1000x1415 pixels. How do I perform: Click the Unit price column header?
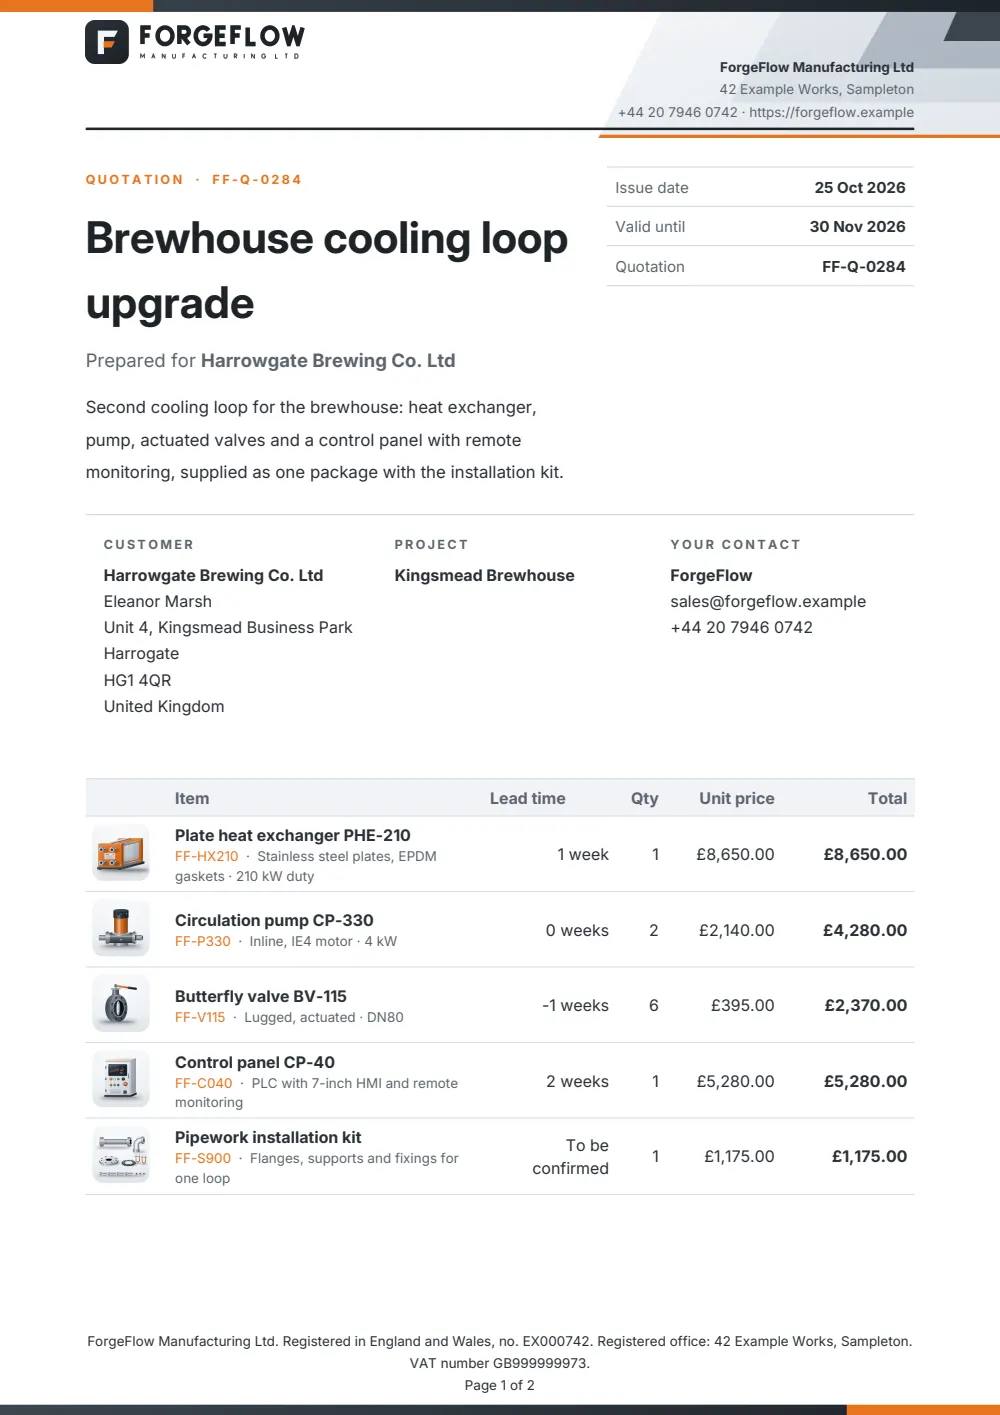point(737,798)
